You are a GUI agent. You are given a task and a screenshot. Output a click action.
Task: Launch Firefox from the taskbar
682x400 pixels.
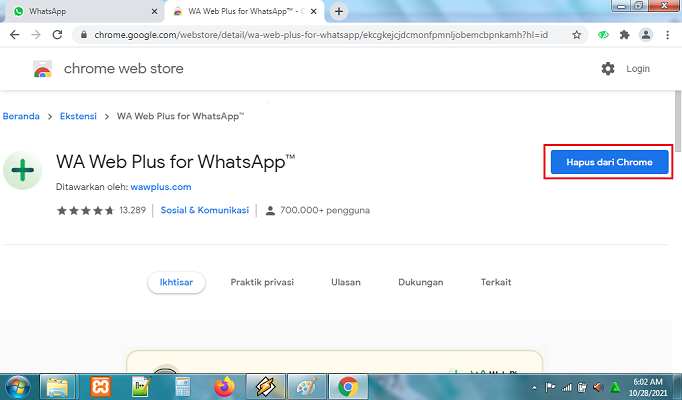224,387
